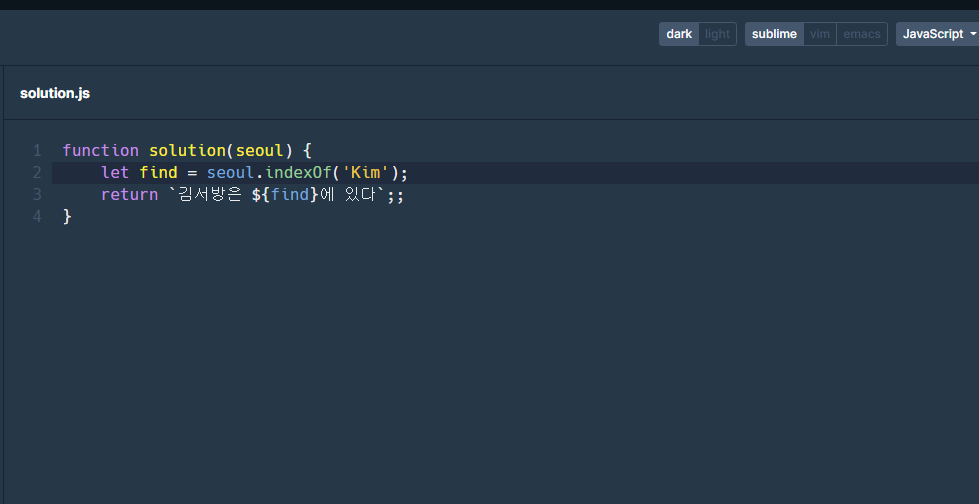Screen dimensions: 979x504
Task: Select emacs keybinding mode
Action: tap(862, 34)
